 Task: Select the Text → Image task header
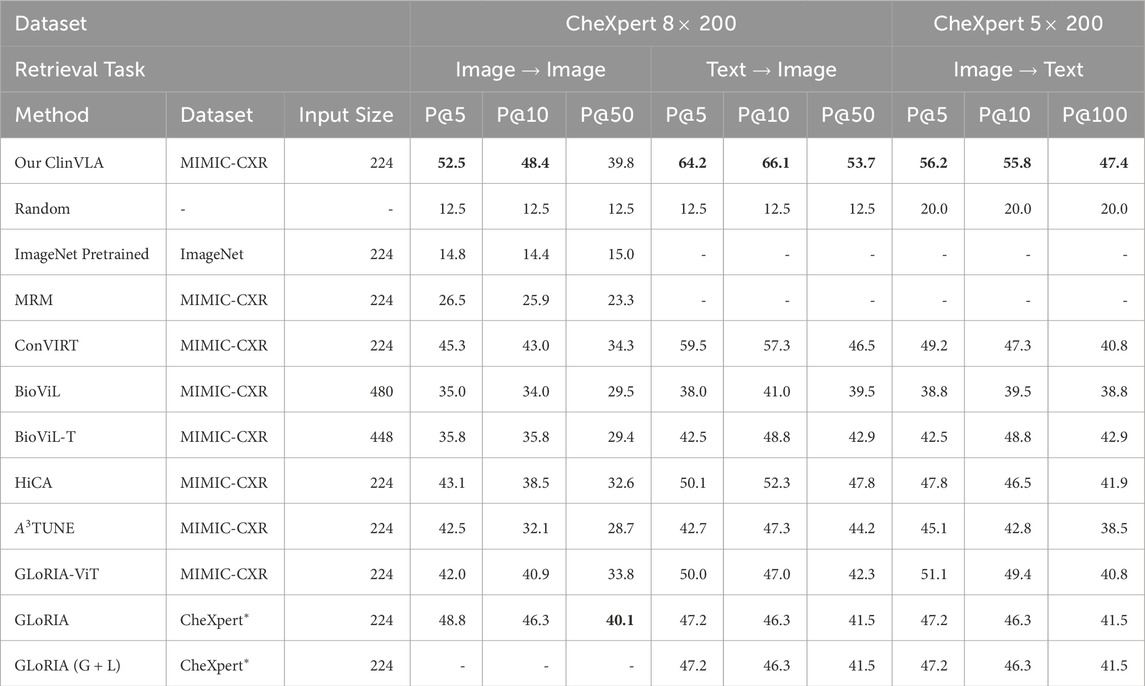(771, 69)
